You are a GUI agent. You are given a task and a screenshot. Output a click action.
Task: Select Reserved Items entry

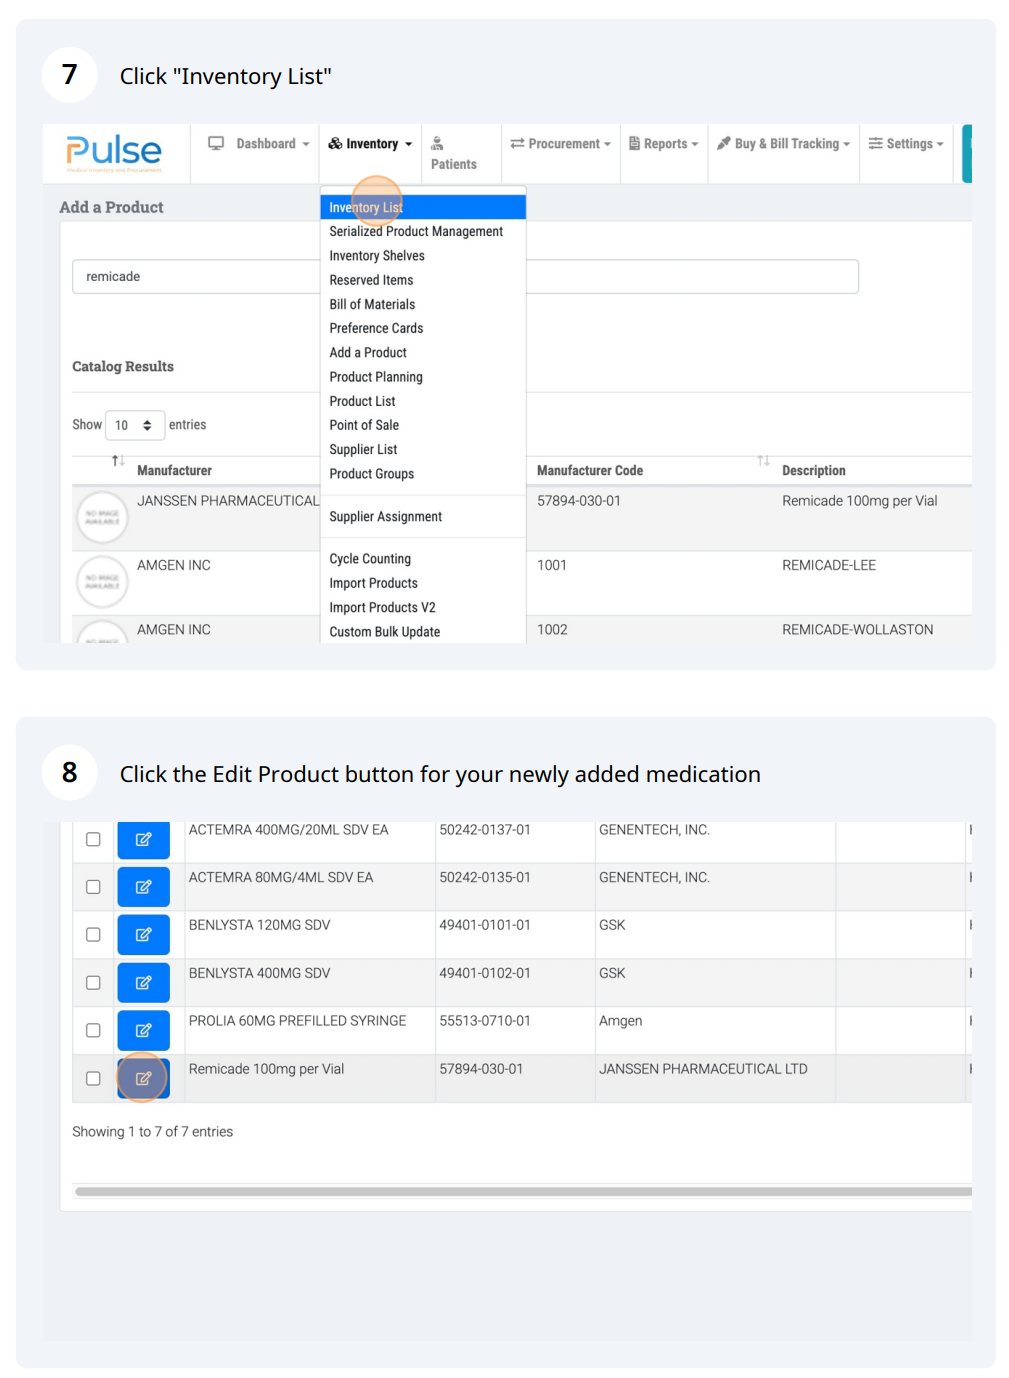[371, 280]
